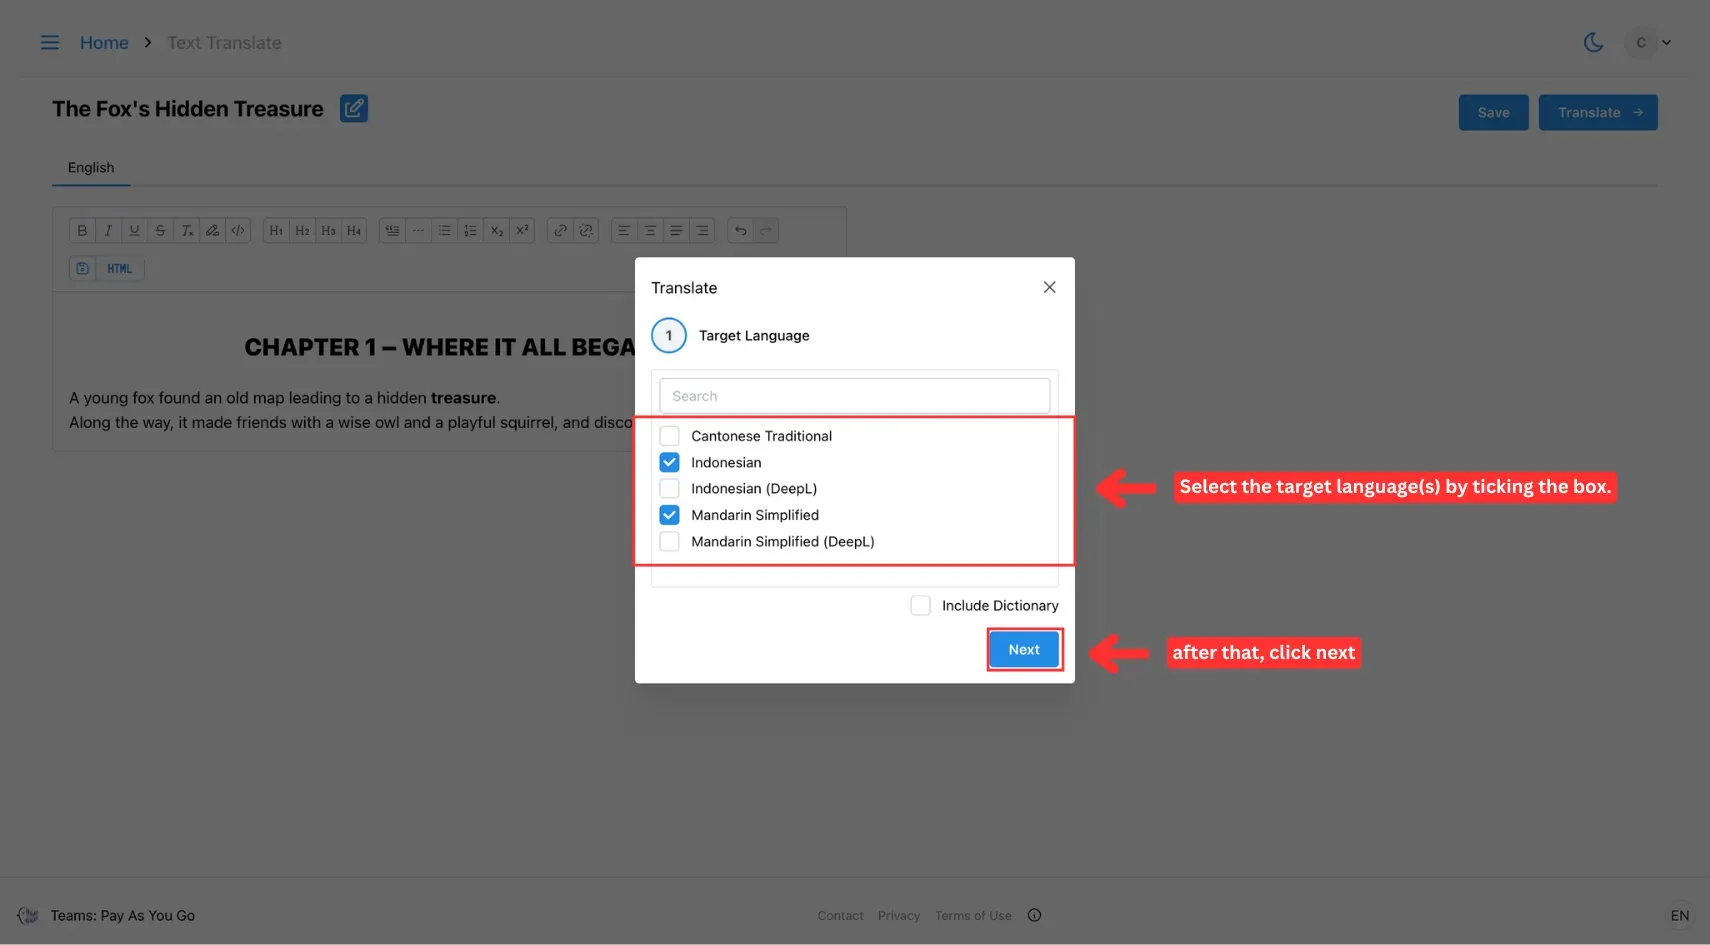1710x945 pixels.
Task: Switch to the English tab
Action: [x=91, y=167]
